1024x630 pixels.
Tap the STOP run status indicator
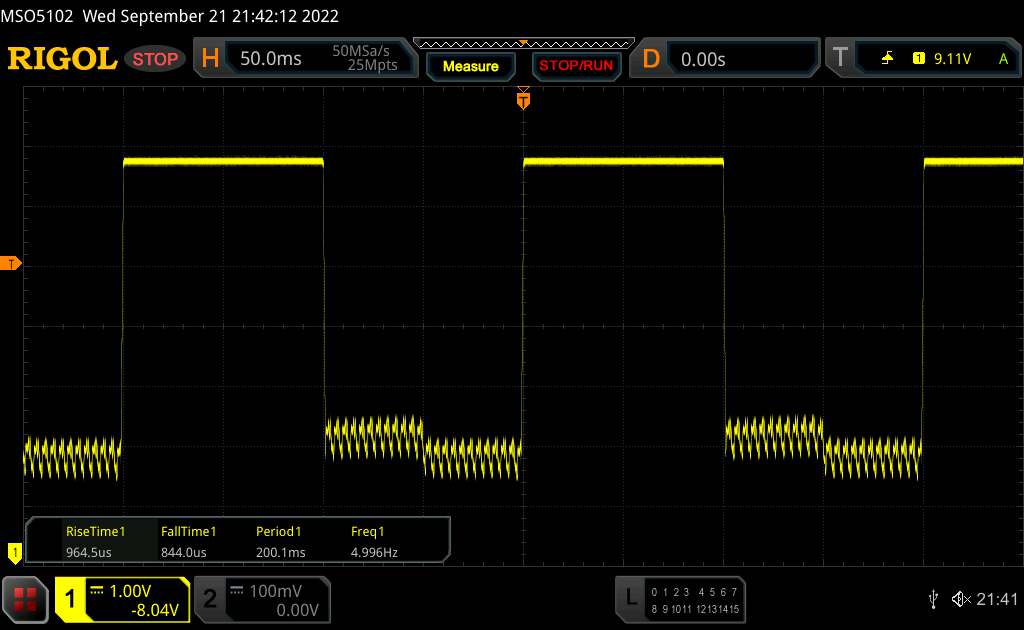coord(155,59)
